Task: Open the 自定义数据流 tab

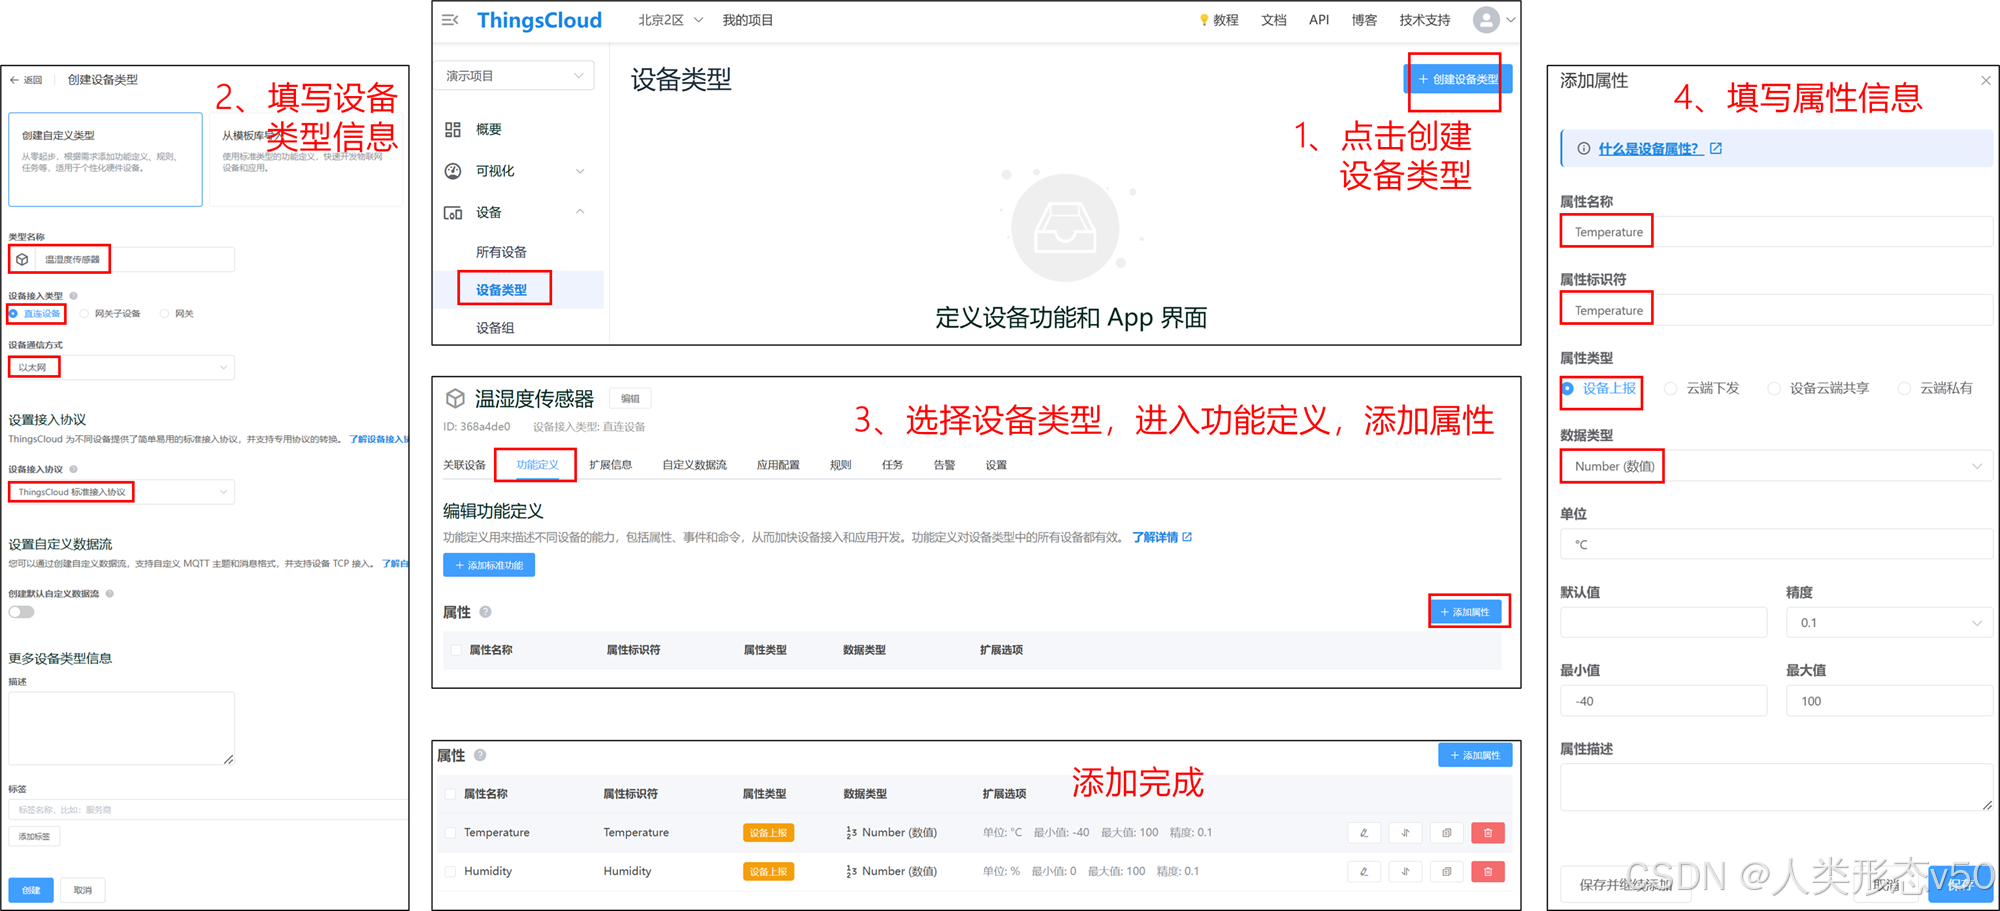Action: click(694, 465)
